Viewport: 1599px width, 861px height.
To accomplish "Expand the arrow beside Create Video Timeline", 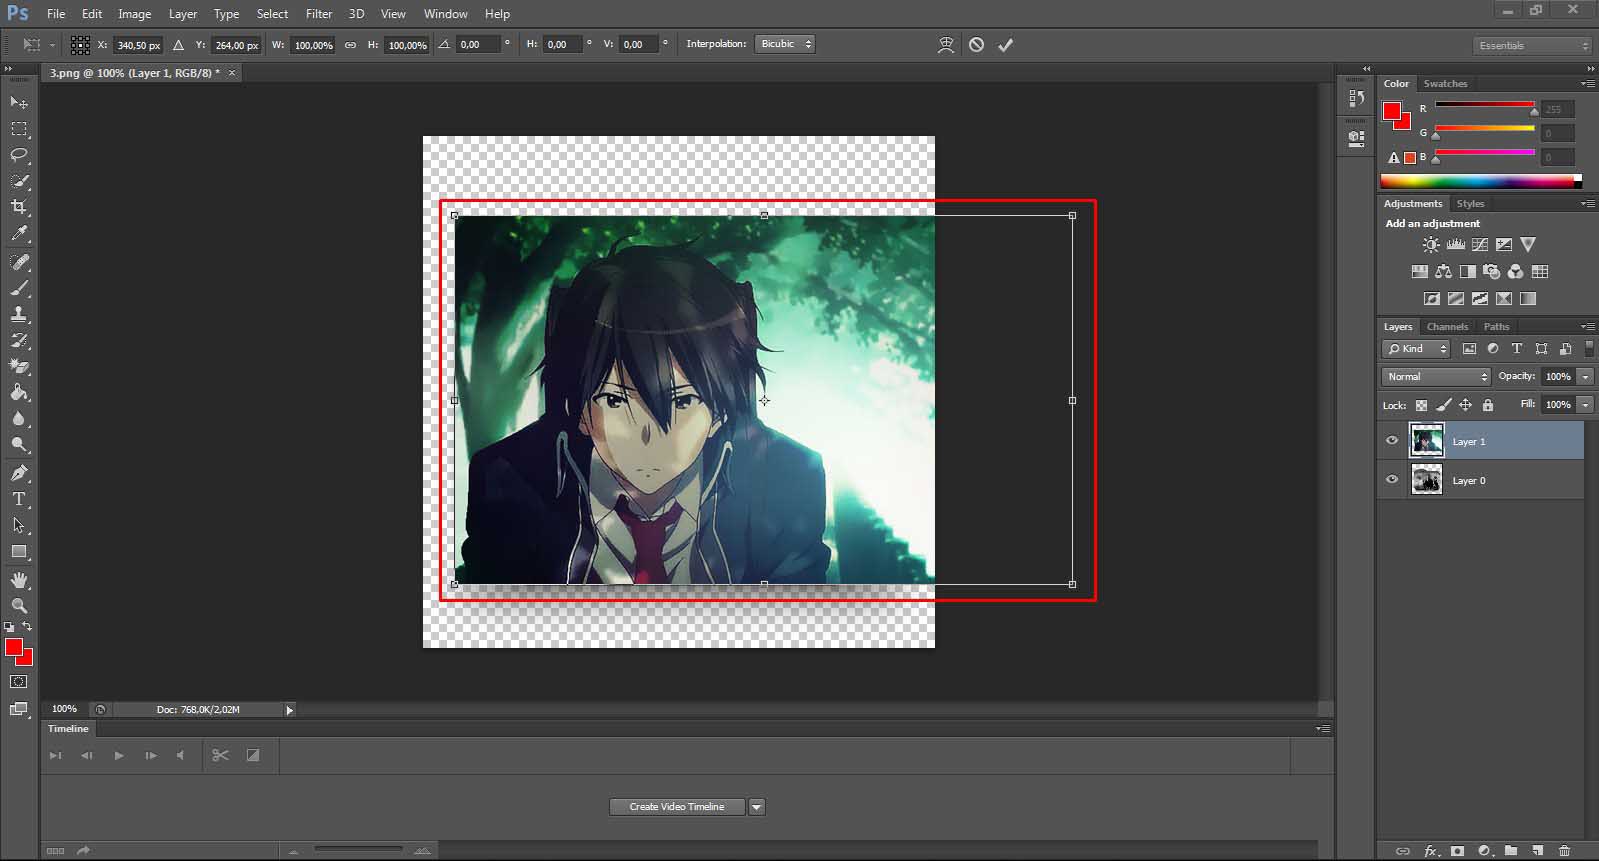I will [x=757, y=807].
